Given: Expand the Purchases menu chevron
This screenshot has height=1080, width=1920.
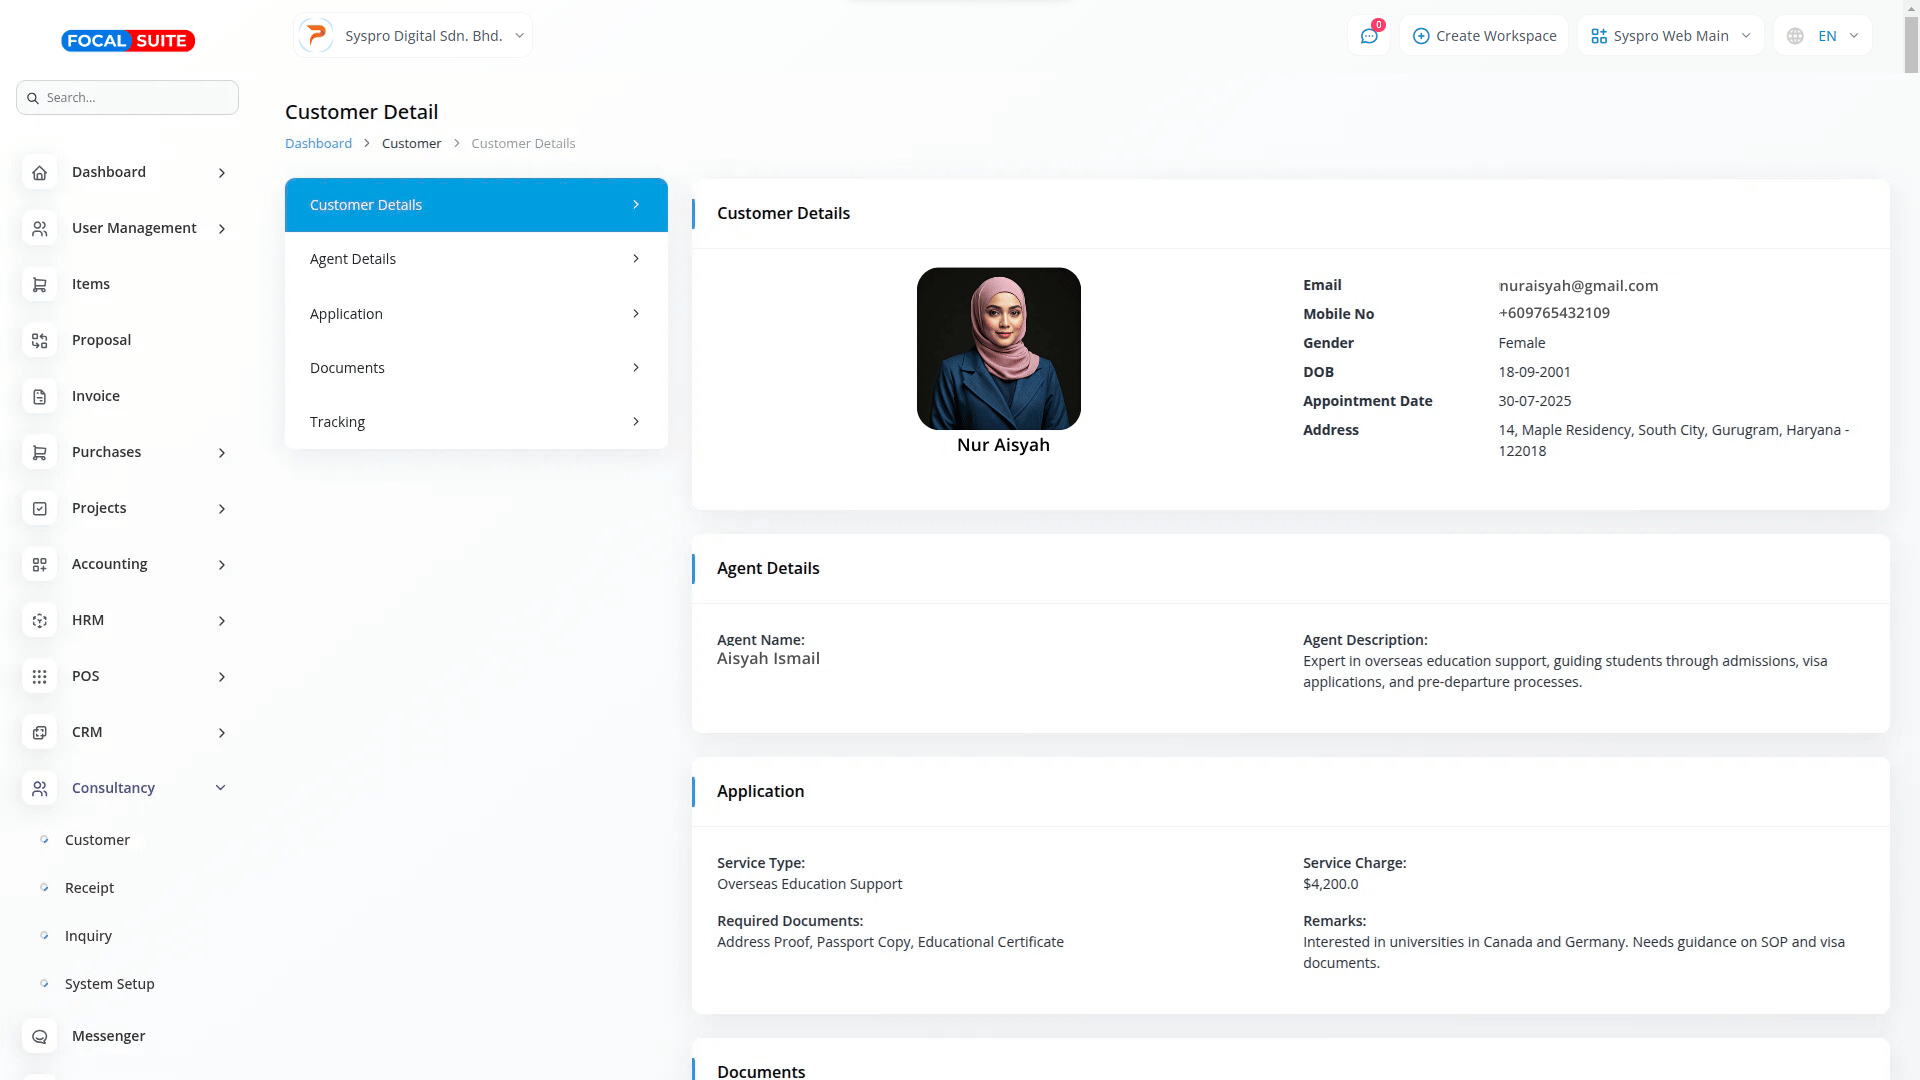Looking at the screenshot, I should (222, 453).
